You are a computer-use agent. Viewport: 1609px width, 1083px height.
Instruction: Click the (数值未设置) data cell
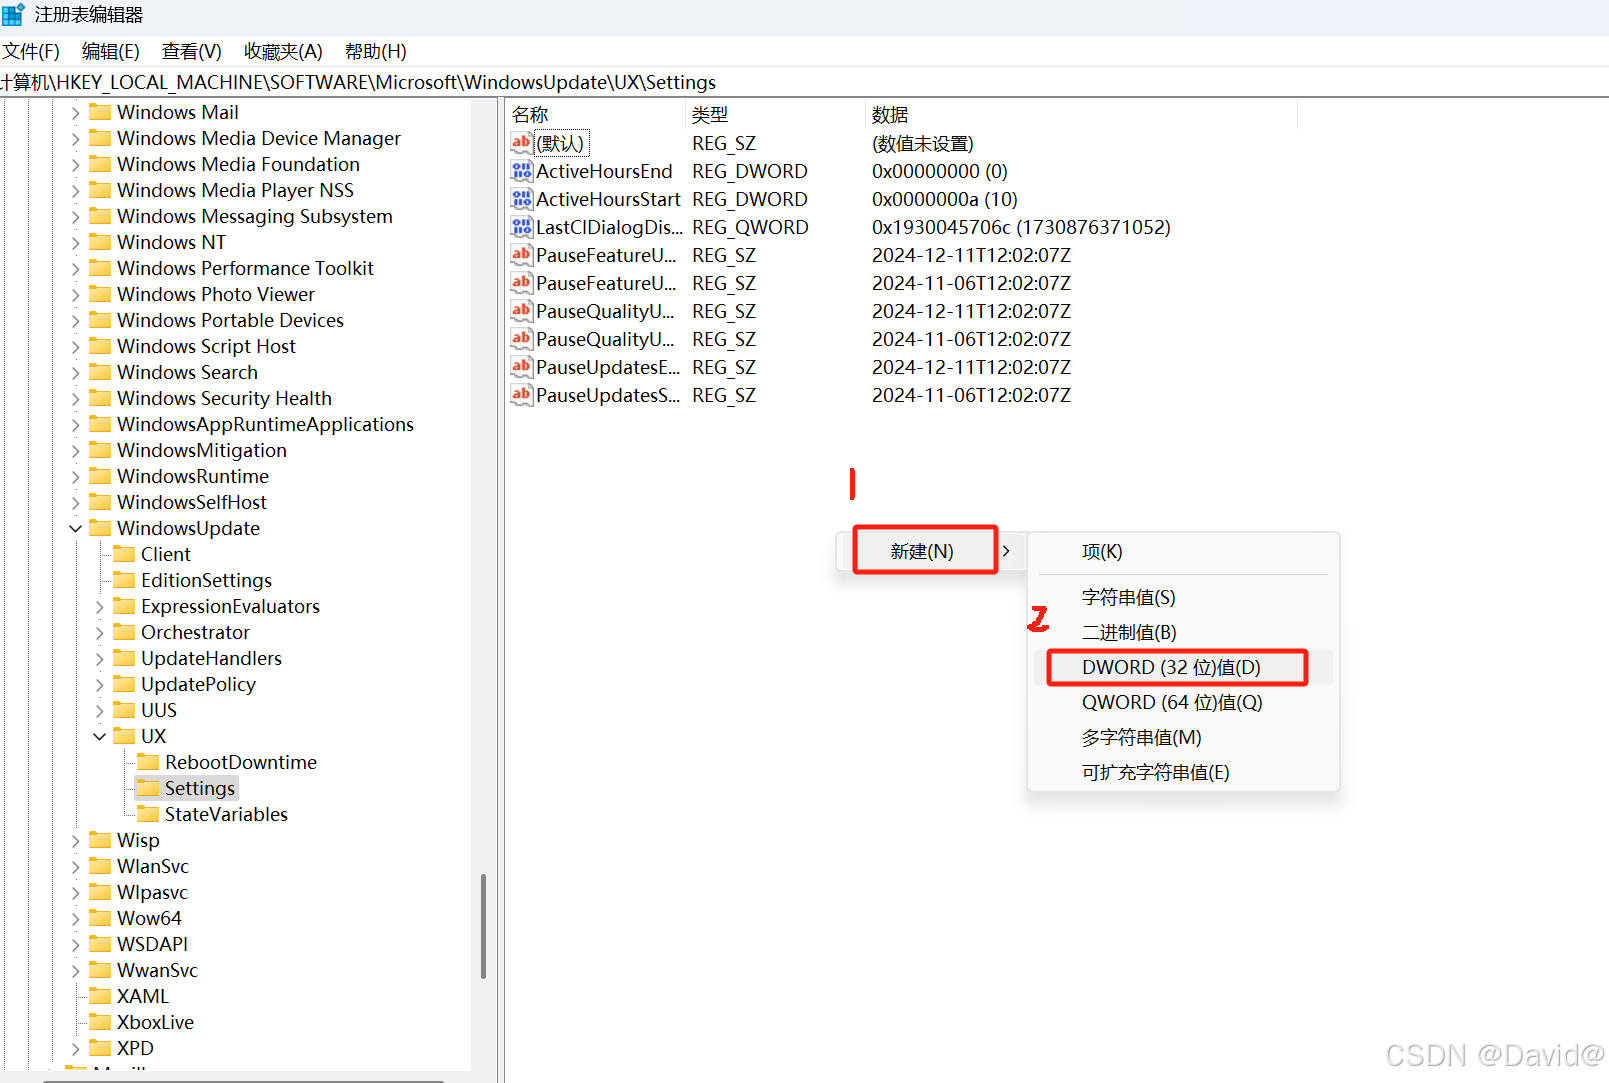[922, 143]
